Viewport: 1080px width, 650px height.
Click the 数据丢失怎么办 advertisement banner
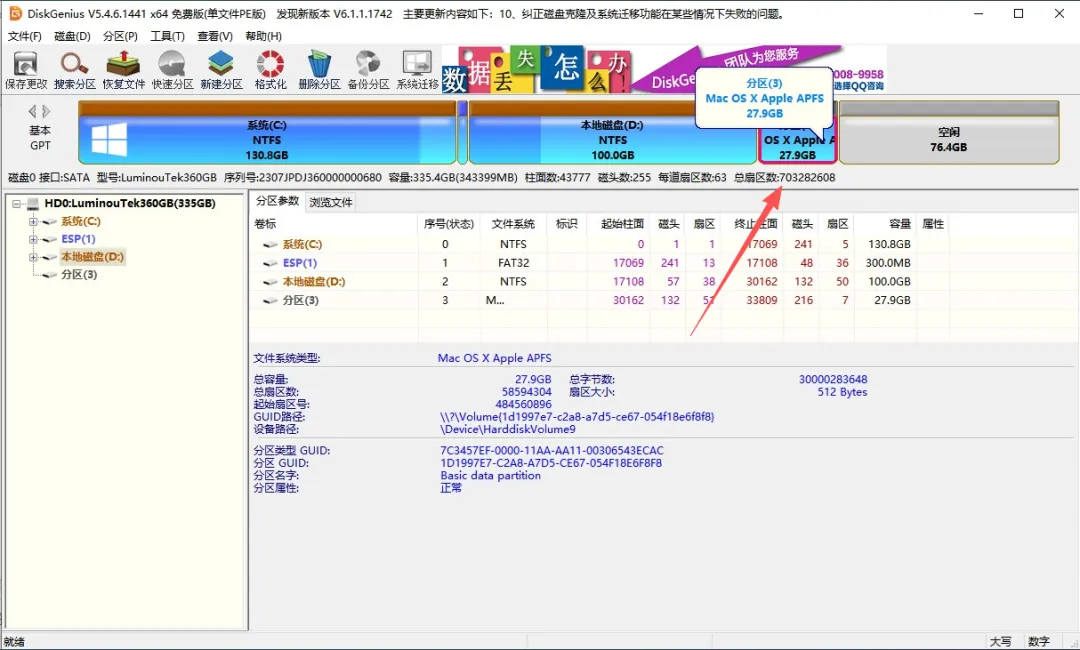(537, 69)
